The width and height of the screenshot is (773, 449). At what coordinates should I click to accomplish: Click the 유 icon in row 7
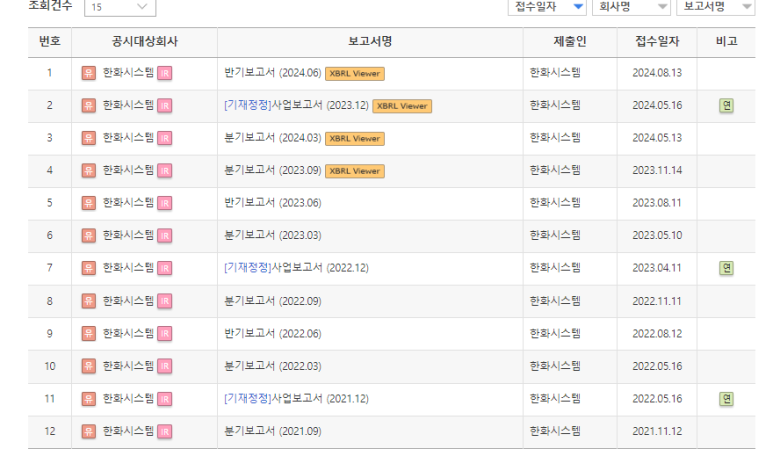[89, 269]
